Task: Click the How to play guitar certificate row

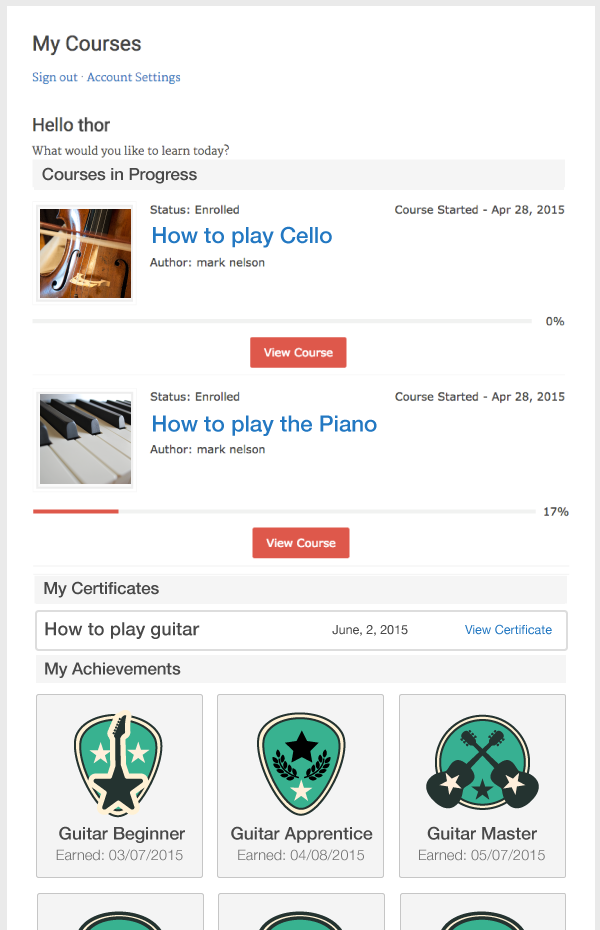Action: click(301, 630)
